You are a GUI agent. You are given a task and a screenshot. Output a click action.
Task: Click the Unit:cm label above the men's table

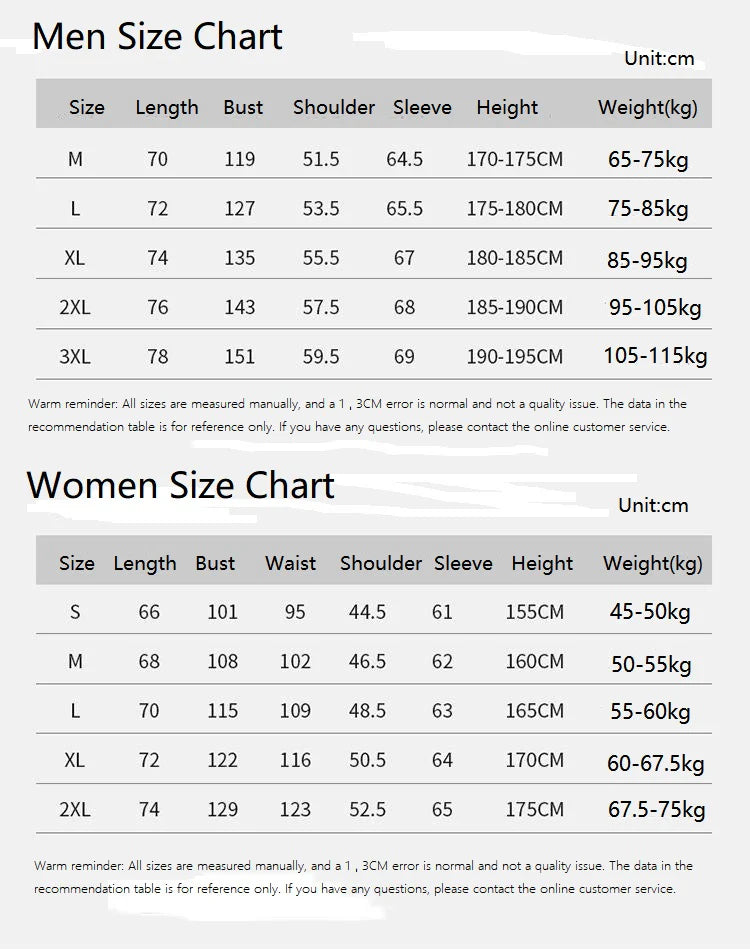pos(659,58)
